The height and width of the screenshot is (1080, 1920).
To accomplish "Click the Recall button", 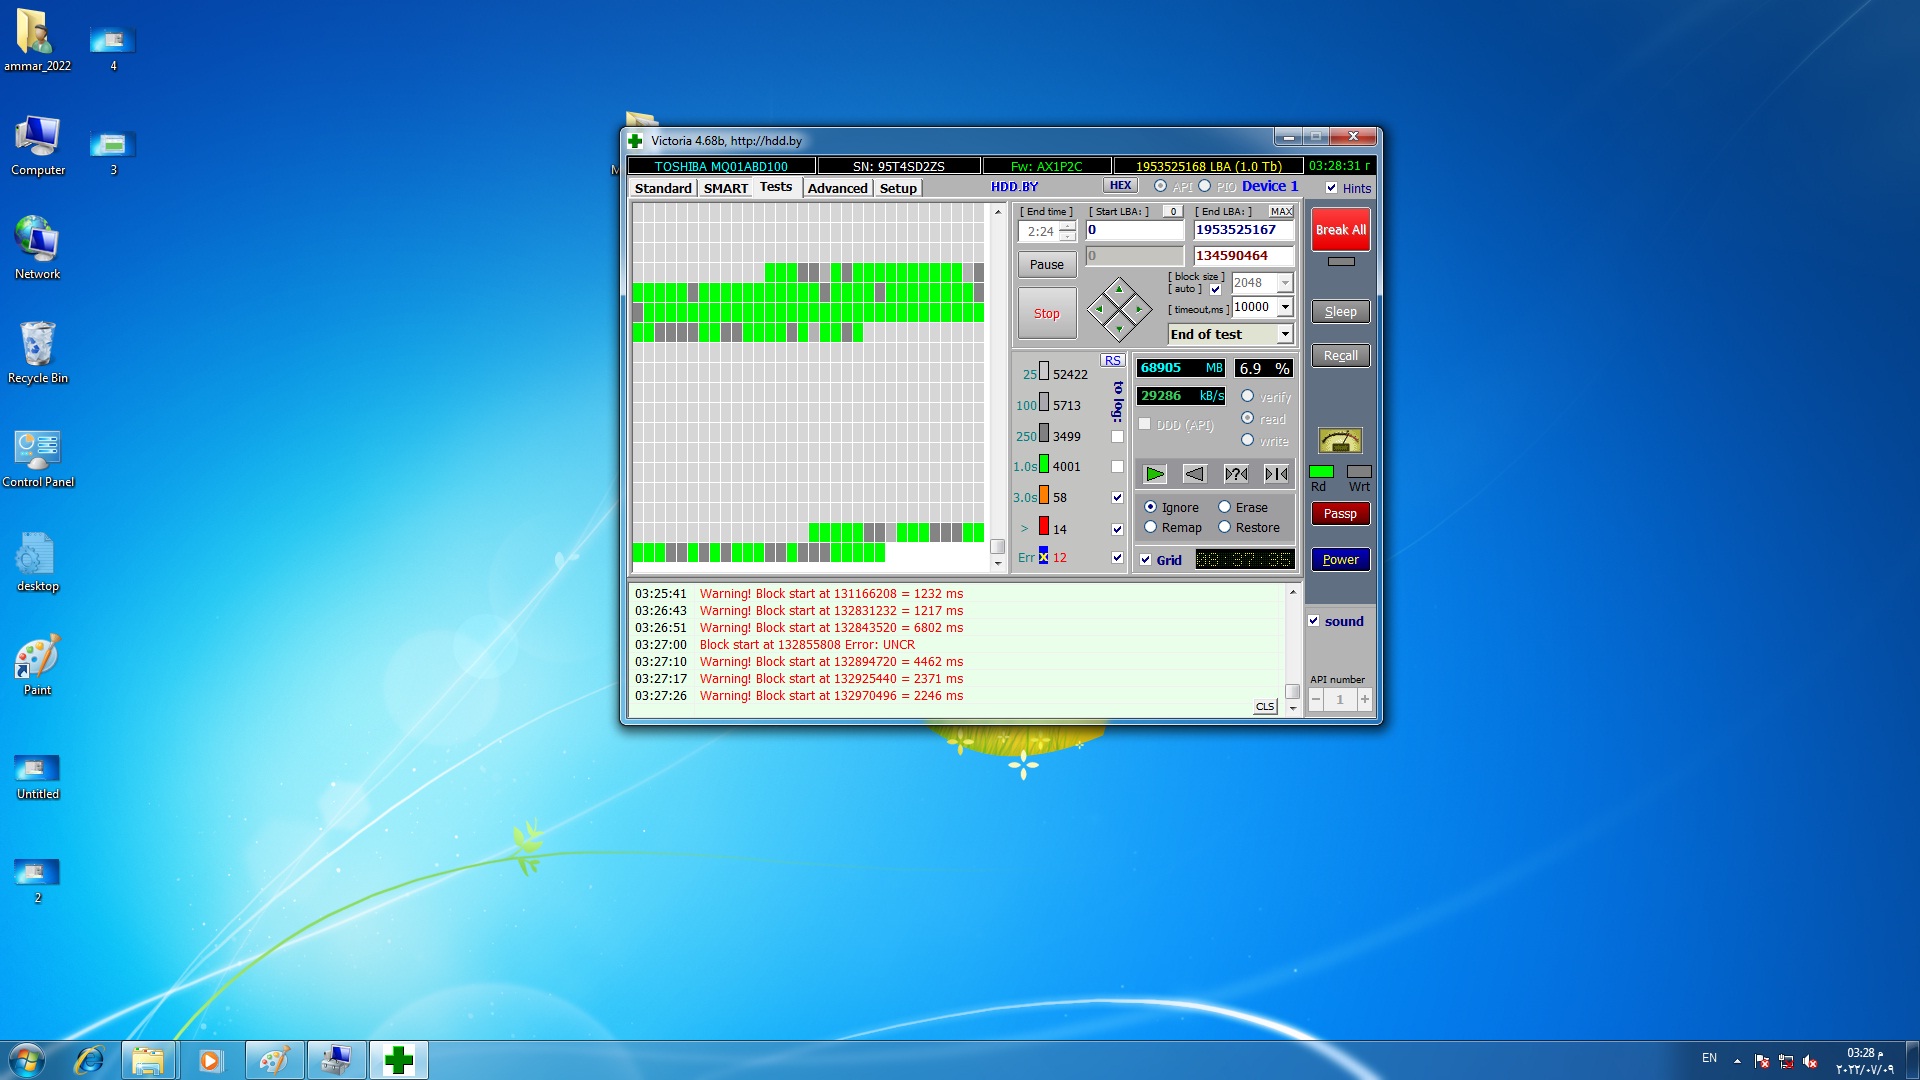I will pos(1340,355).
